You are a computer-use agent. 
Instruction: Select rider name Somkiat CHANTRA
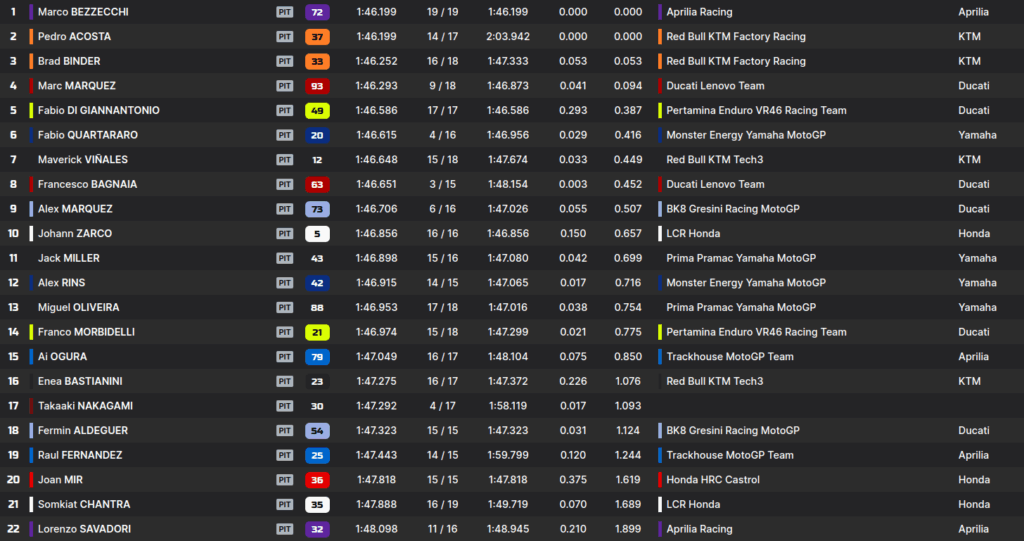(84, 504)
